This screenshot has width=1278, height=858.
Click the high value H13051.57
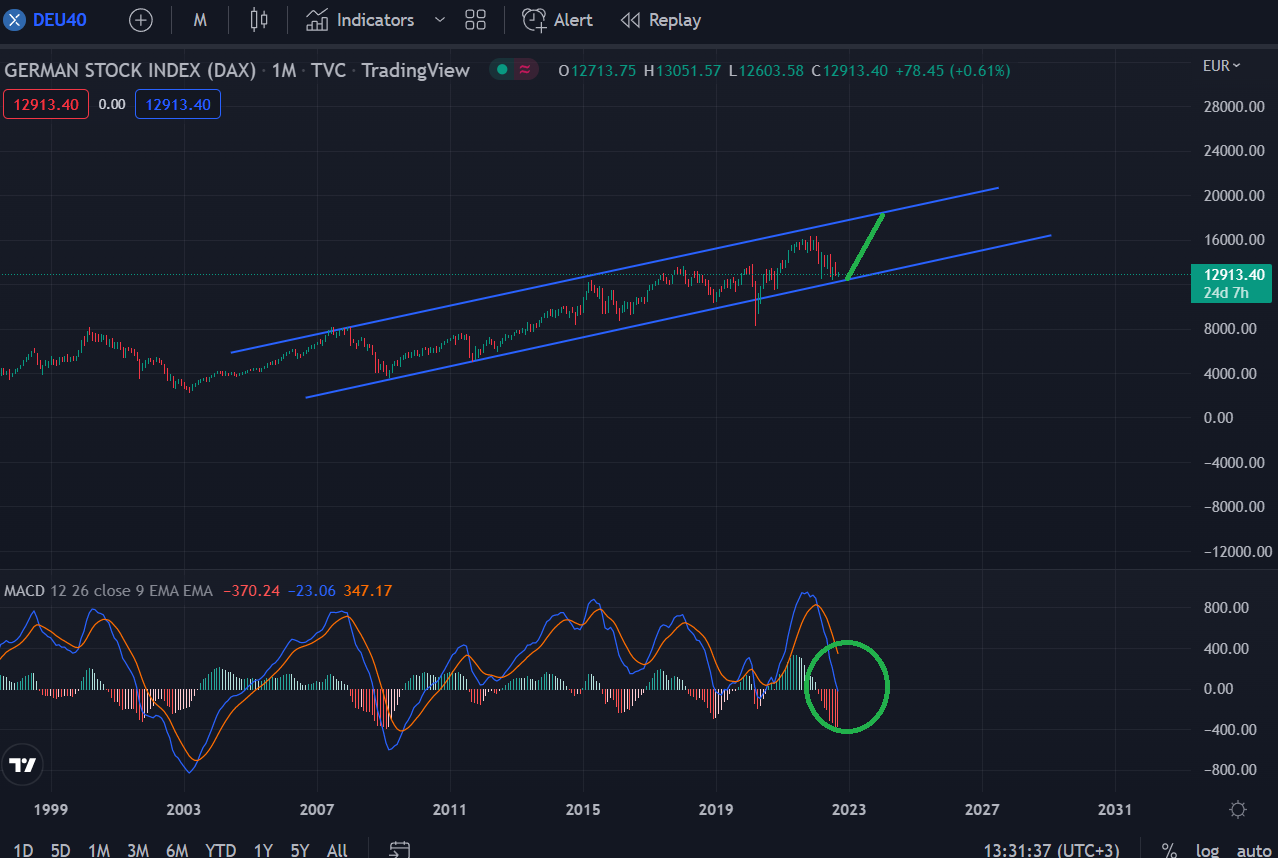(x=682, y=70)
